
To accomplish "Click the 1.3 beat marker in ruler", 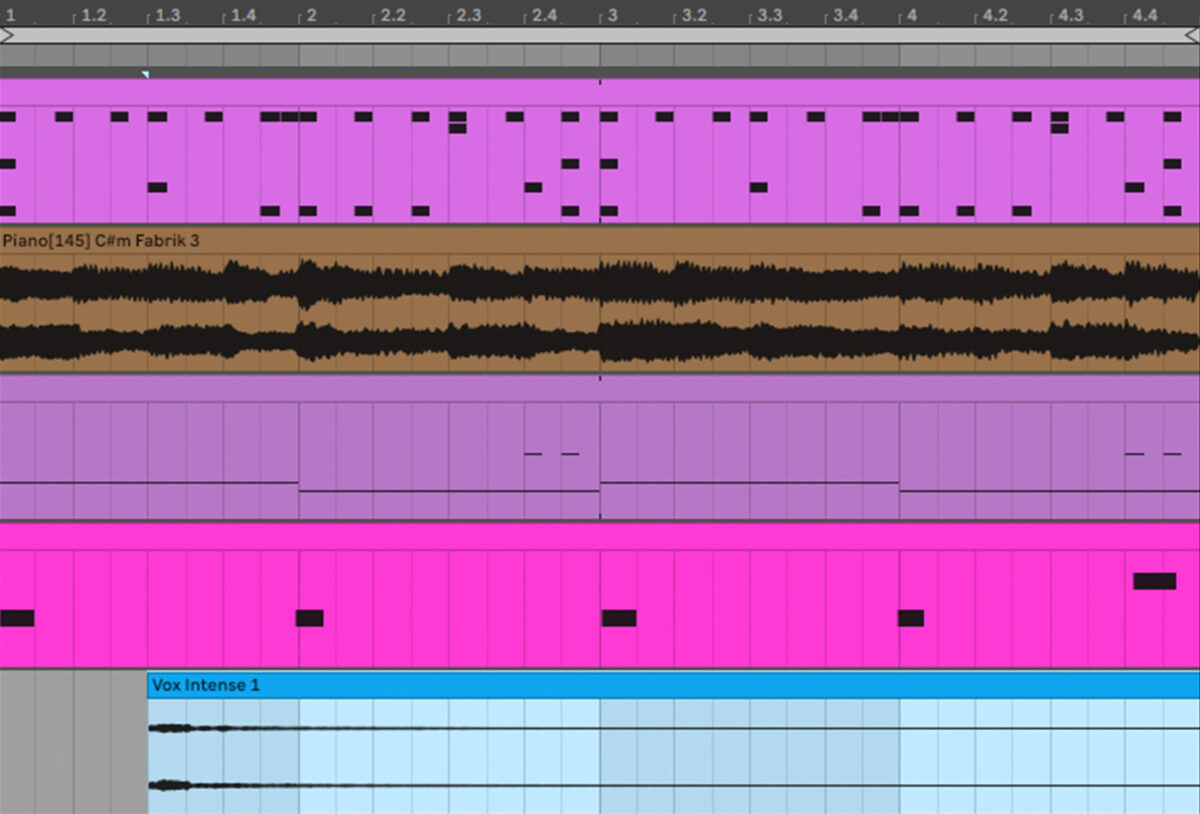I will (169, 15).
